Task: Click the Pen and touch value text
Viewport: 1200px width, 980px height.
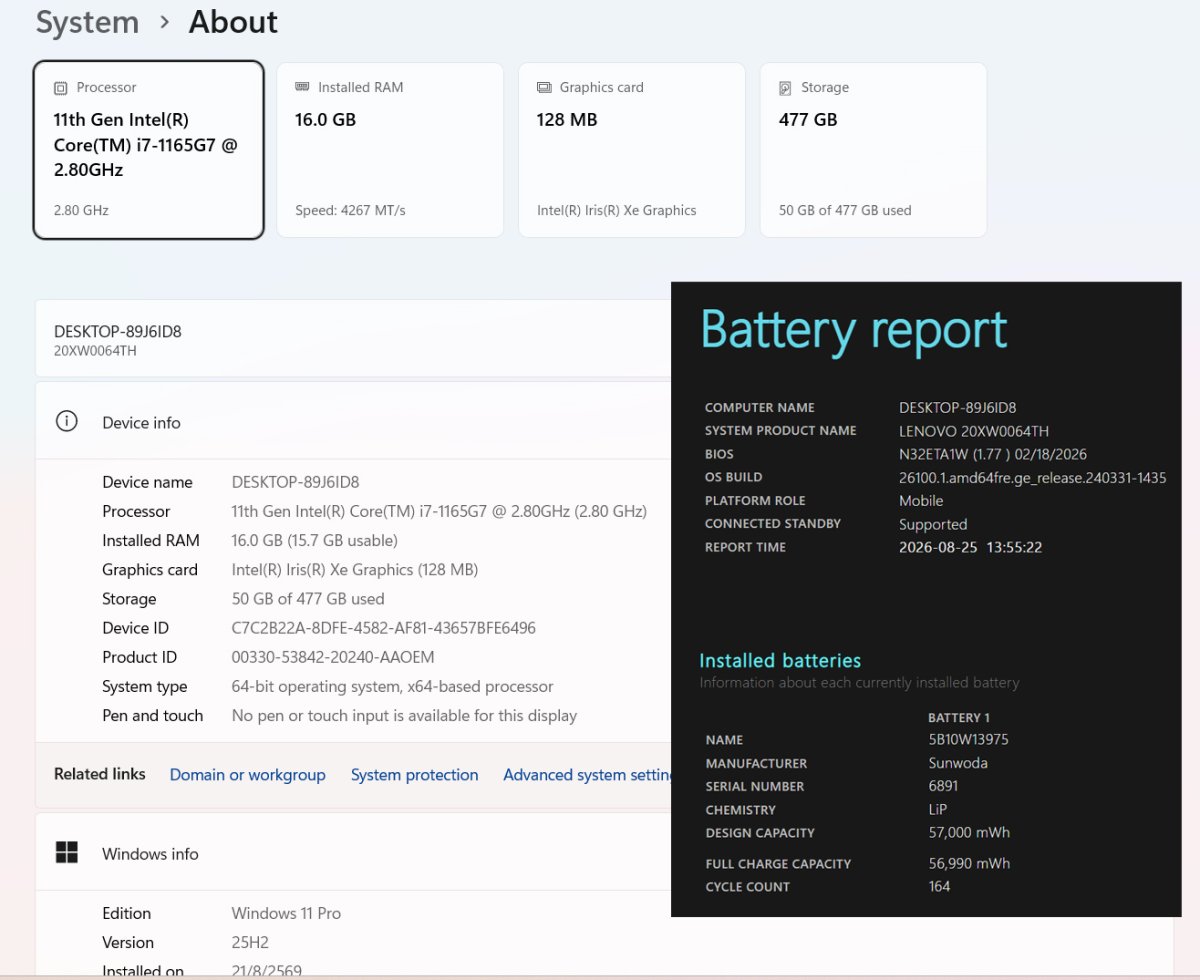Action: coord(404,715)
